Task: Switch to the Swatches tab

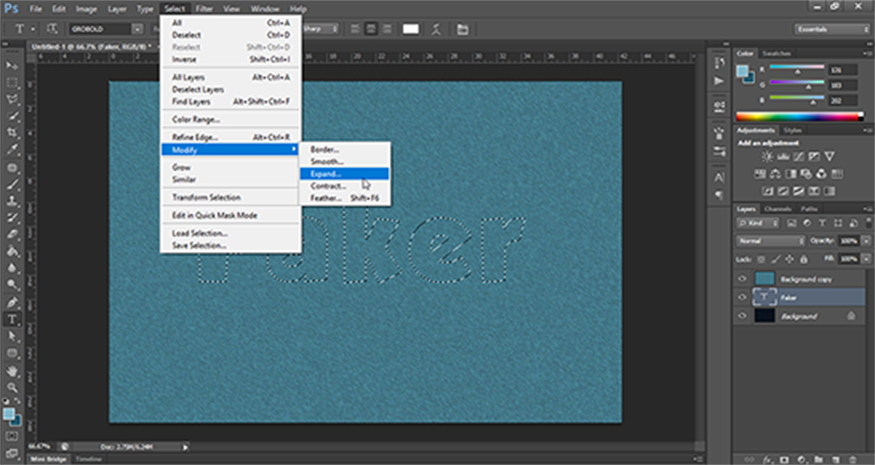Action: pyautogui.click(x=776, y=54)
